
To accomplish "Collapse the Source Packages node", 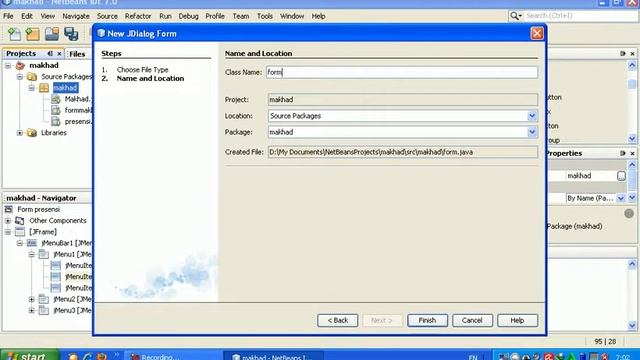I will (20, 77).
